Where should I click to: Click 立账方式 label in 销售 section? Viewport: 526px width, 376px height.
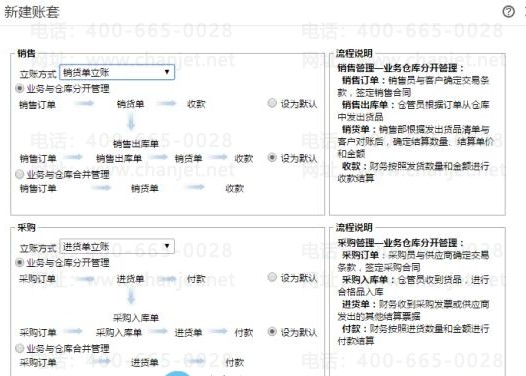[x=38, y=74]
